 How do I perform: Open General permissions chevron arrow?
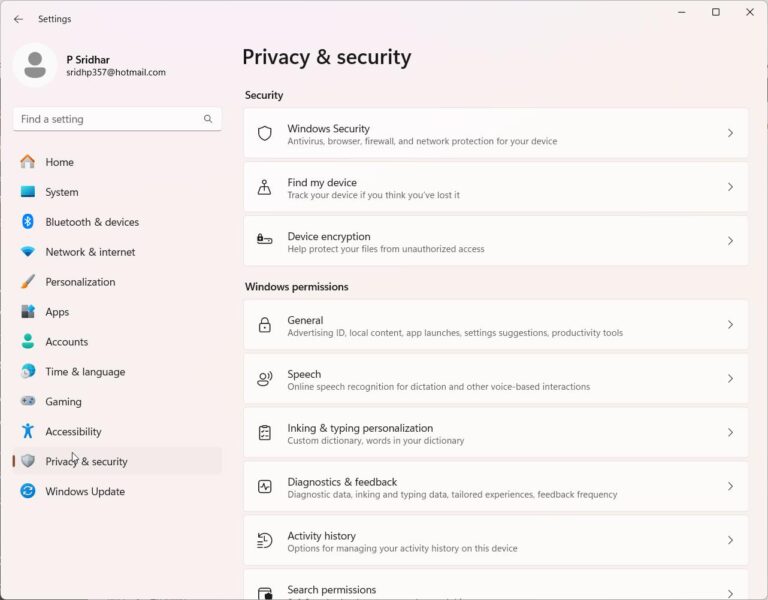click(x=730, y=325)
